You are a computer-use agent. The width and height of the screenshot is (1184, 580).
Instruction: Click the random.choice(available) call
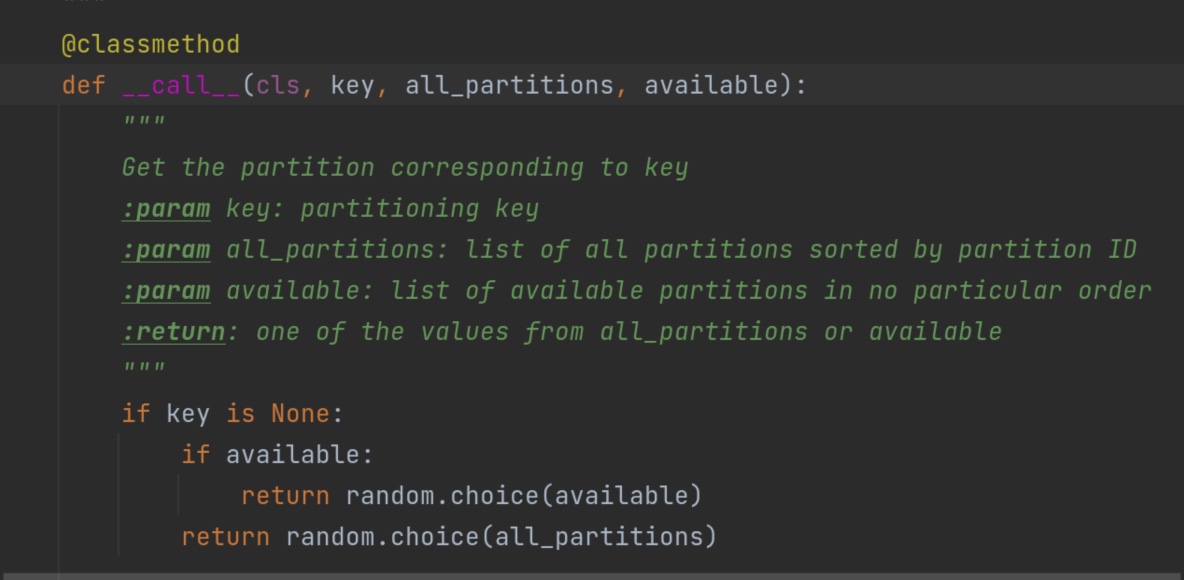[524, 495]
